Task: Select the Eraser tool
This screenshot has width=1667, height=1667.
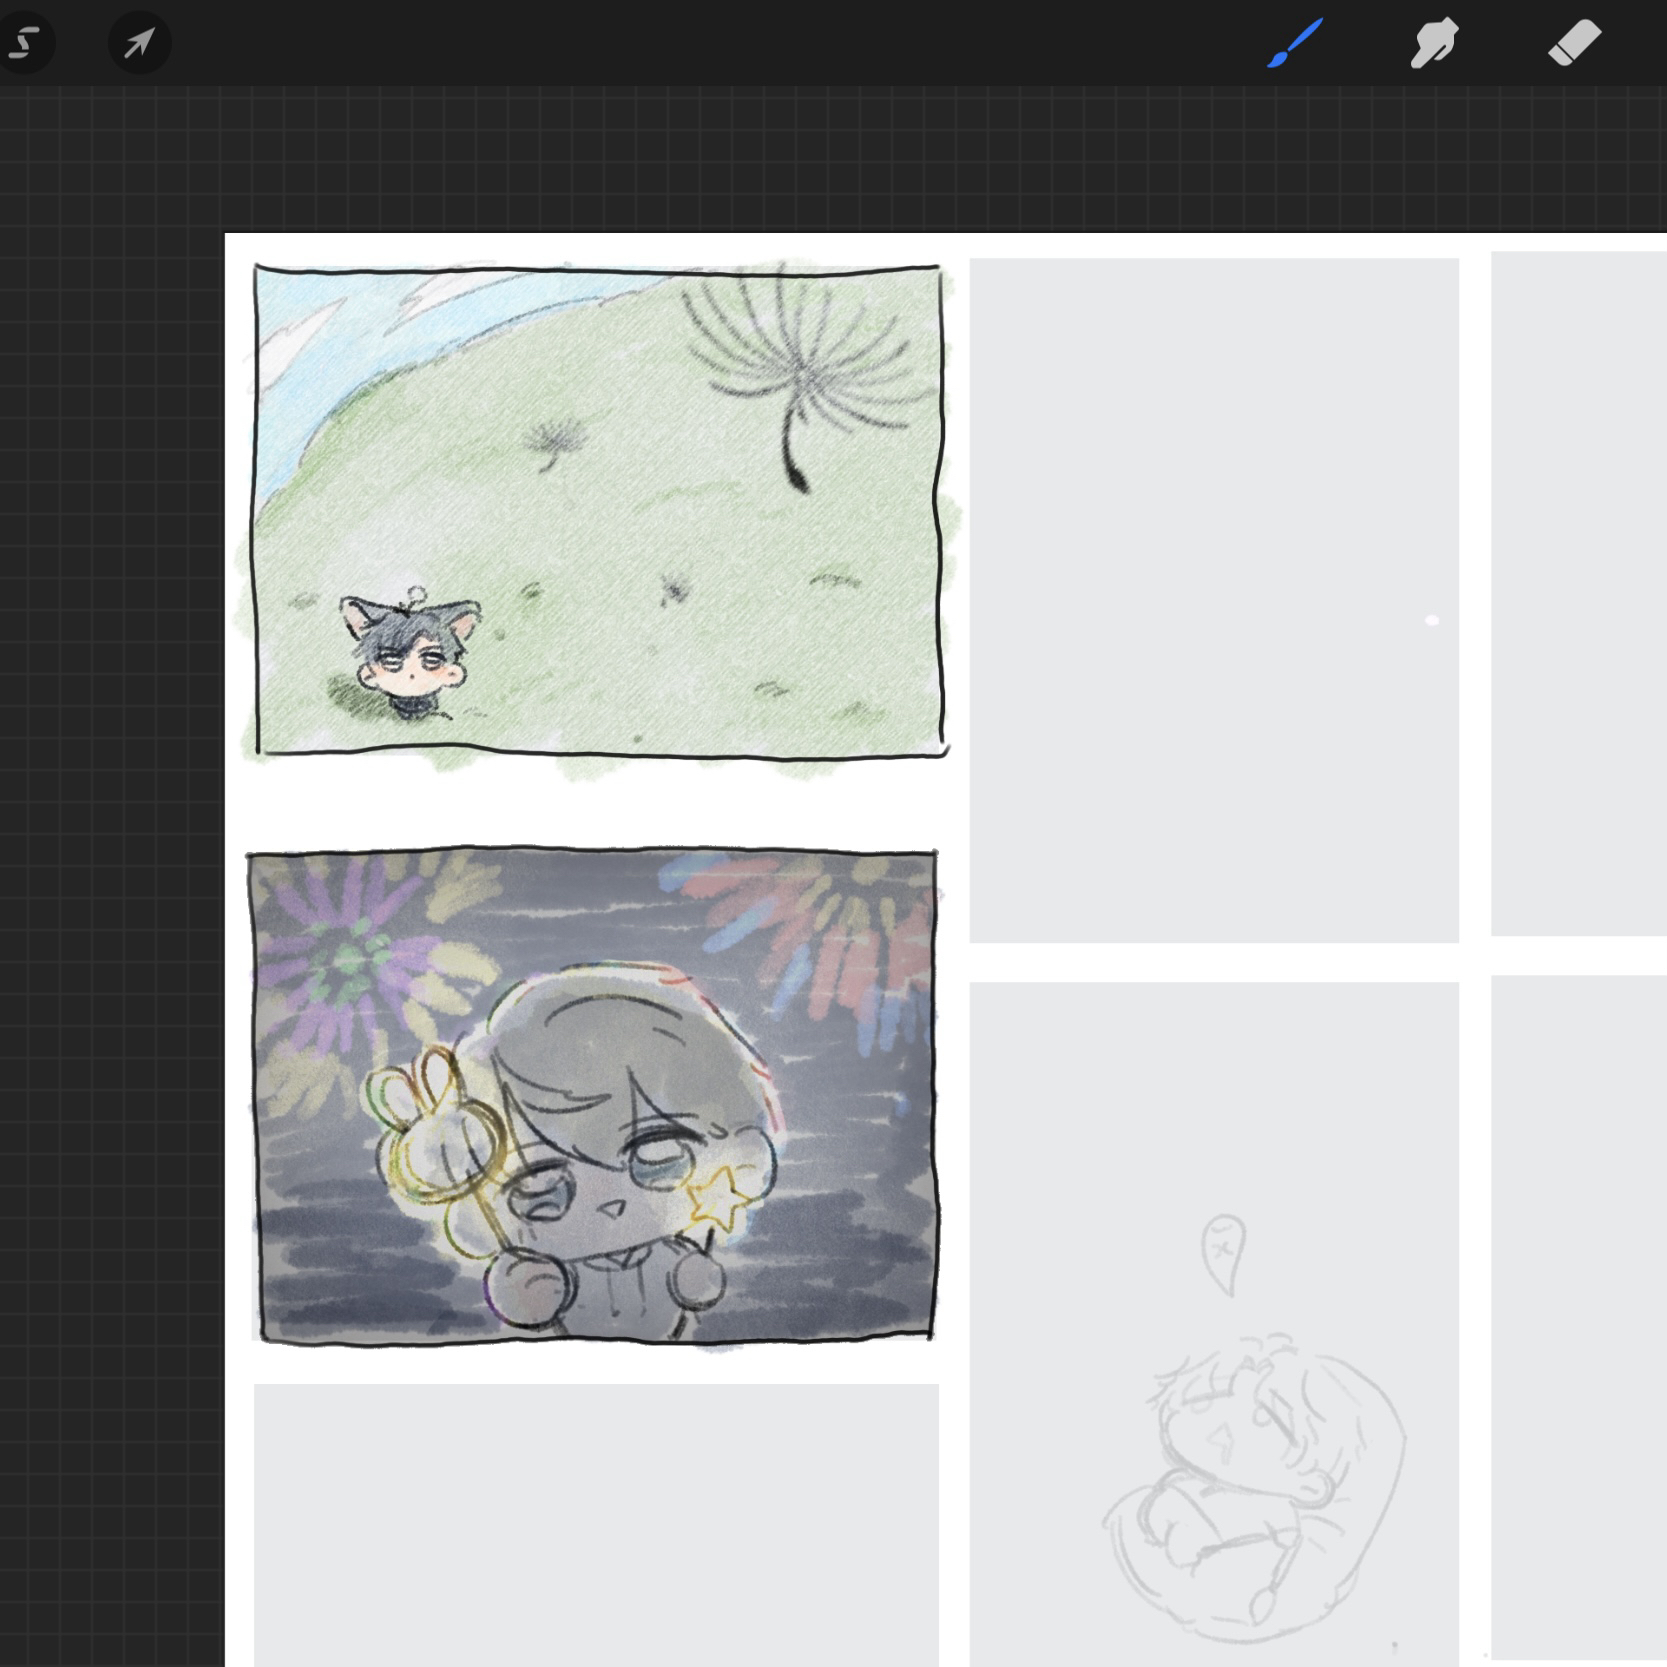Action: click(1574, 44)
